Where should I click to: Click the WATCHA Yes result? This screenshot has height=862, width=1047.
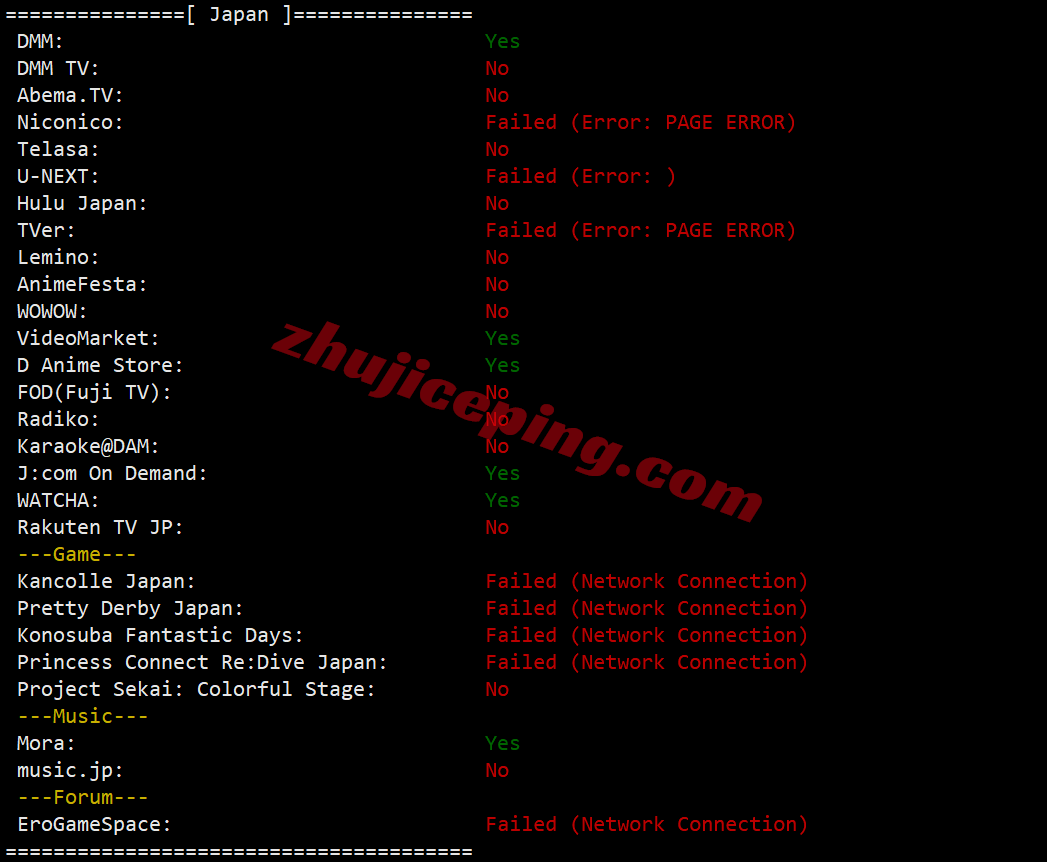[502, 500]
